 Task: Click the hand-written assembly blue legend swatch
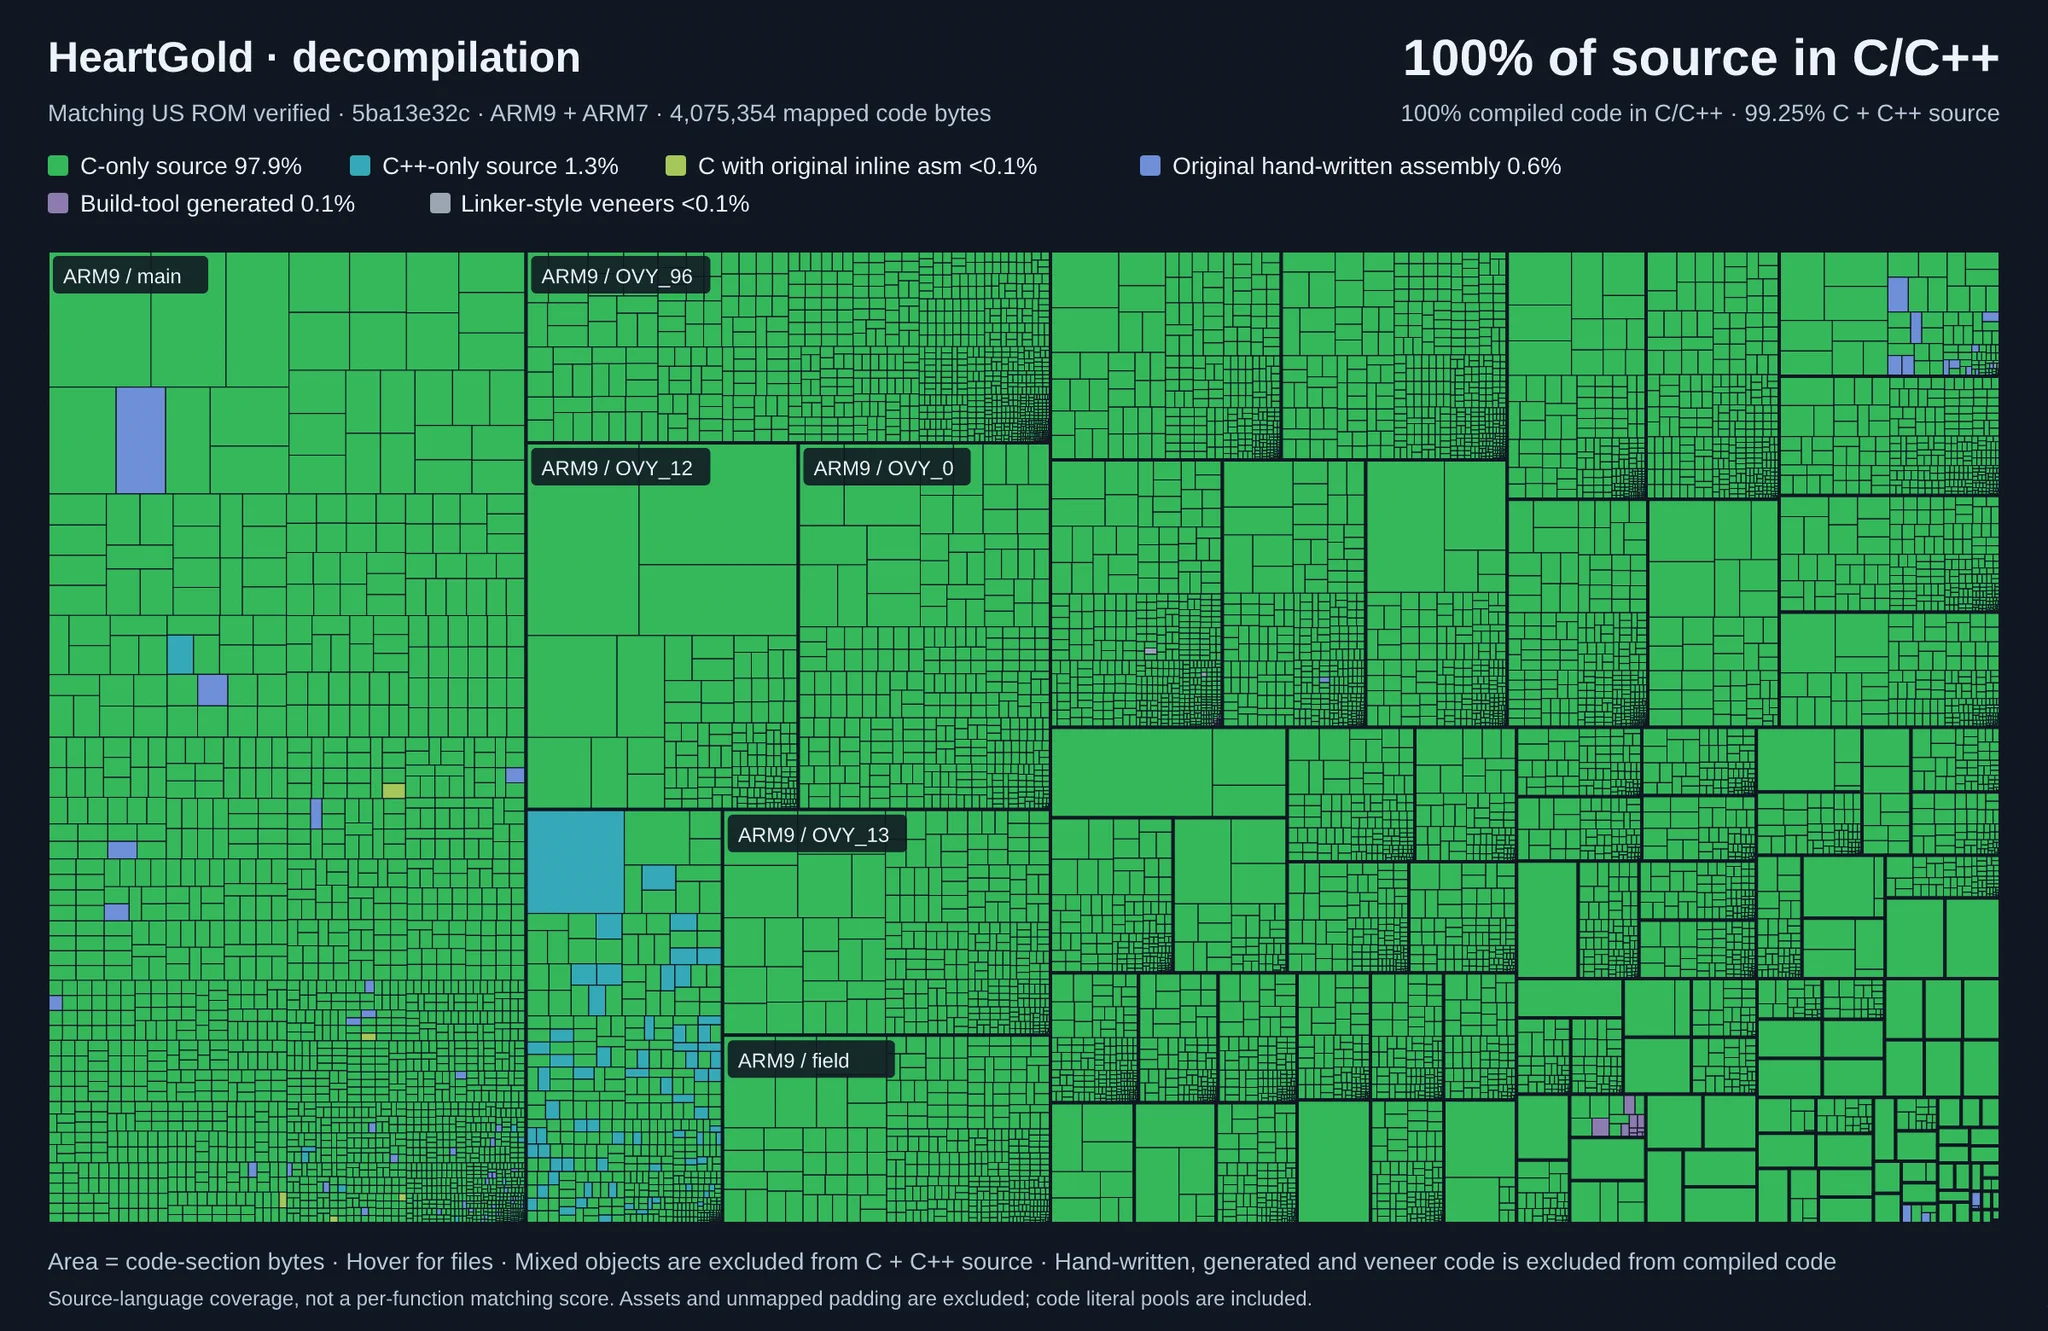(1150, 166)
